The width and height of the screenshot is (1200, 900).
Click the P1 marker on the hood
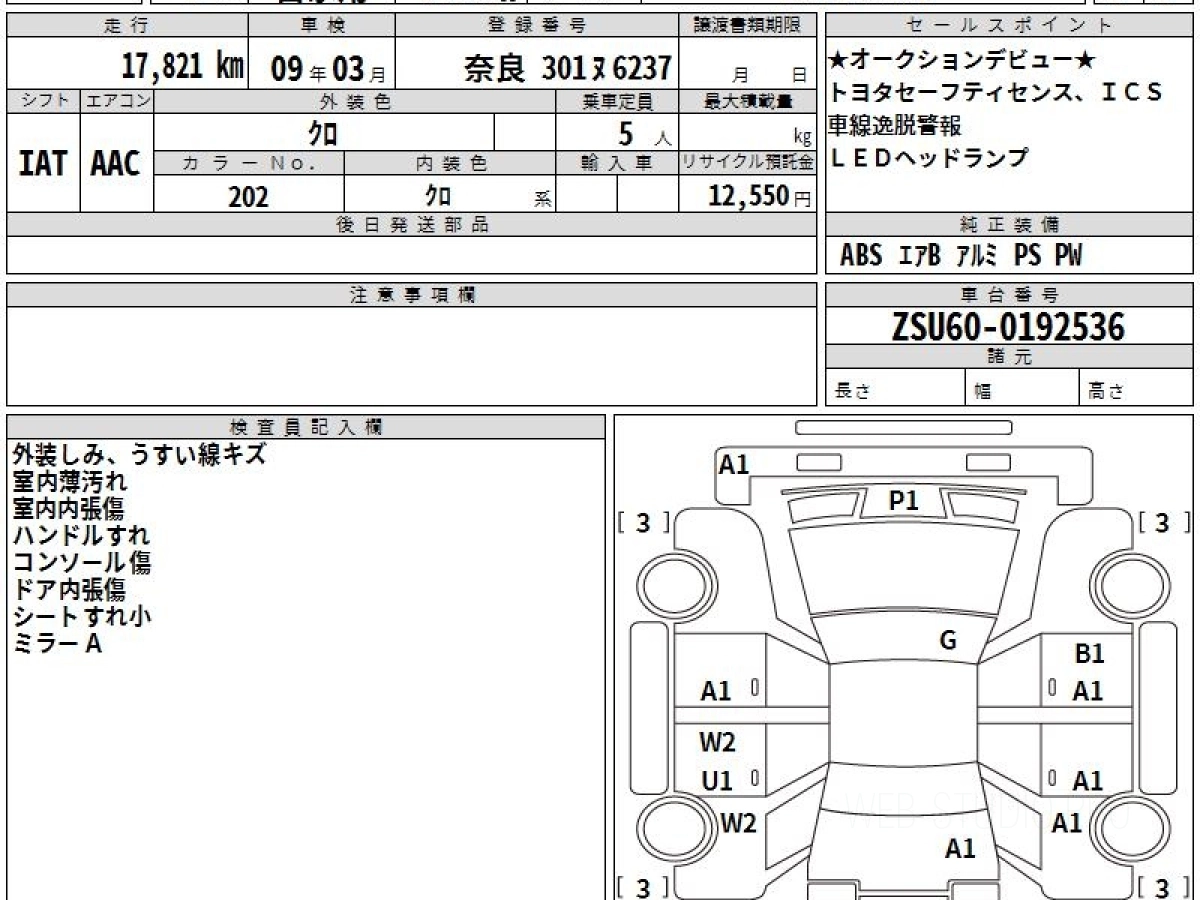(903, 501)
